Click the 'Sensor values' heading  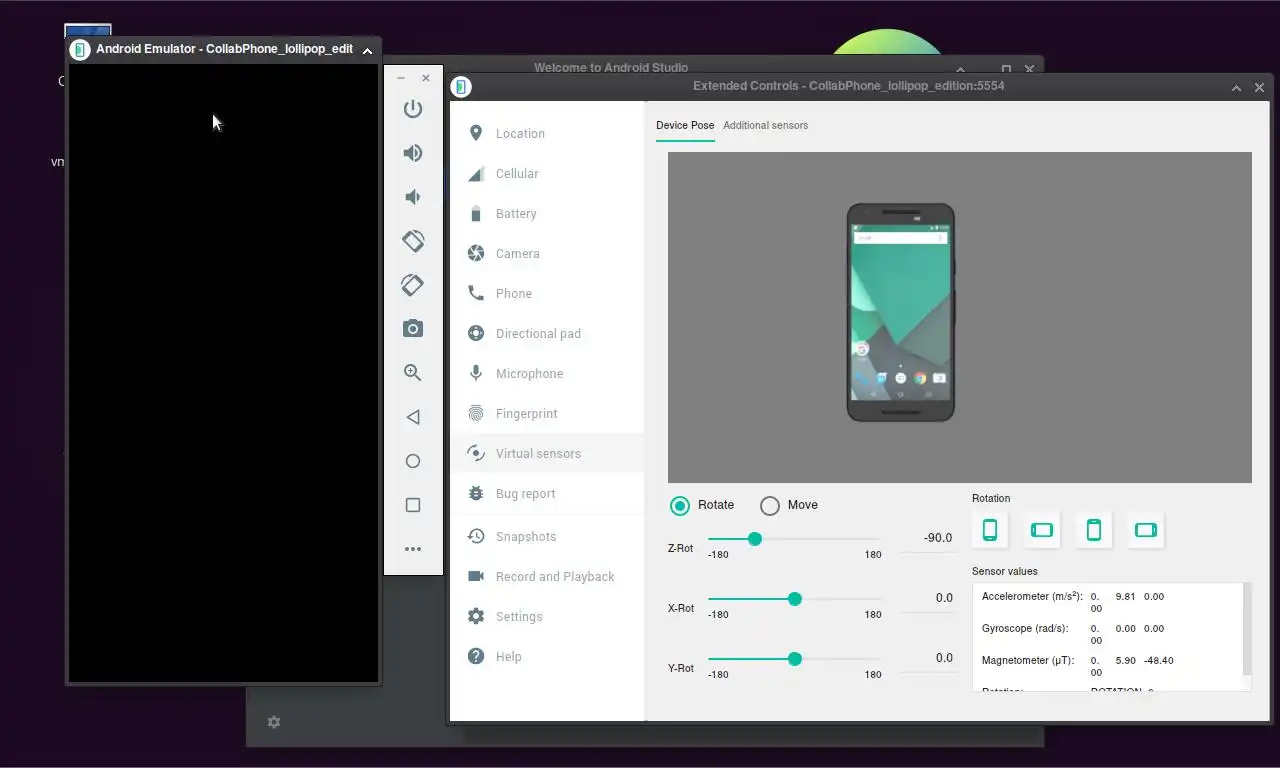click(x=1005, y=571)
